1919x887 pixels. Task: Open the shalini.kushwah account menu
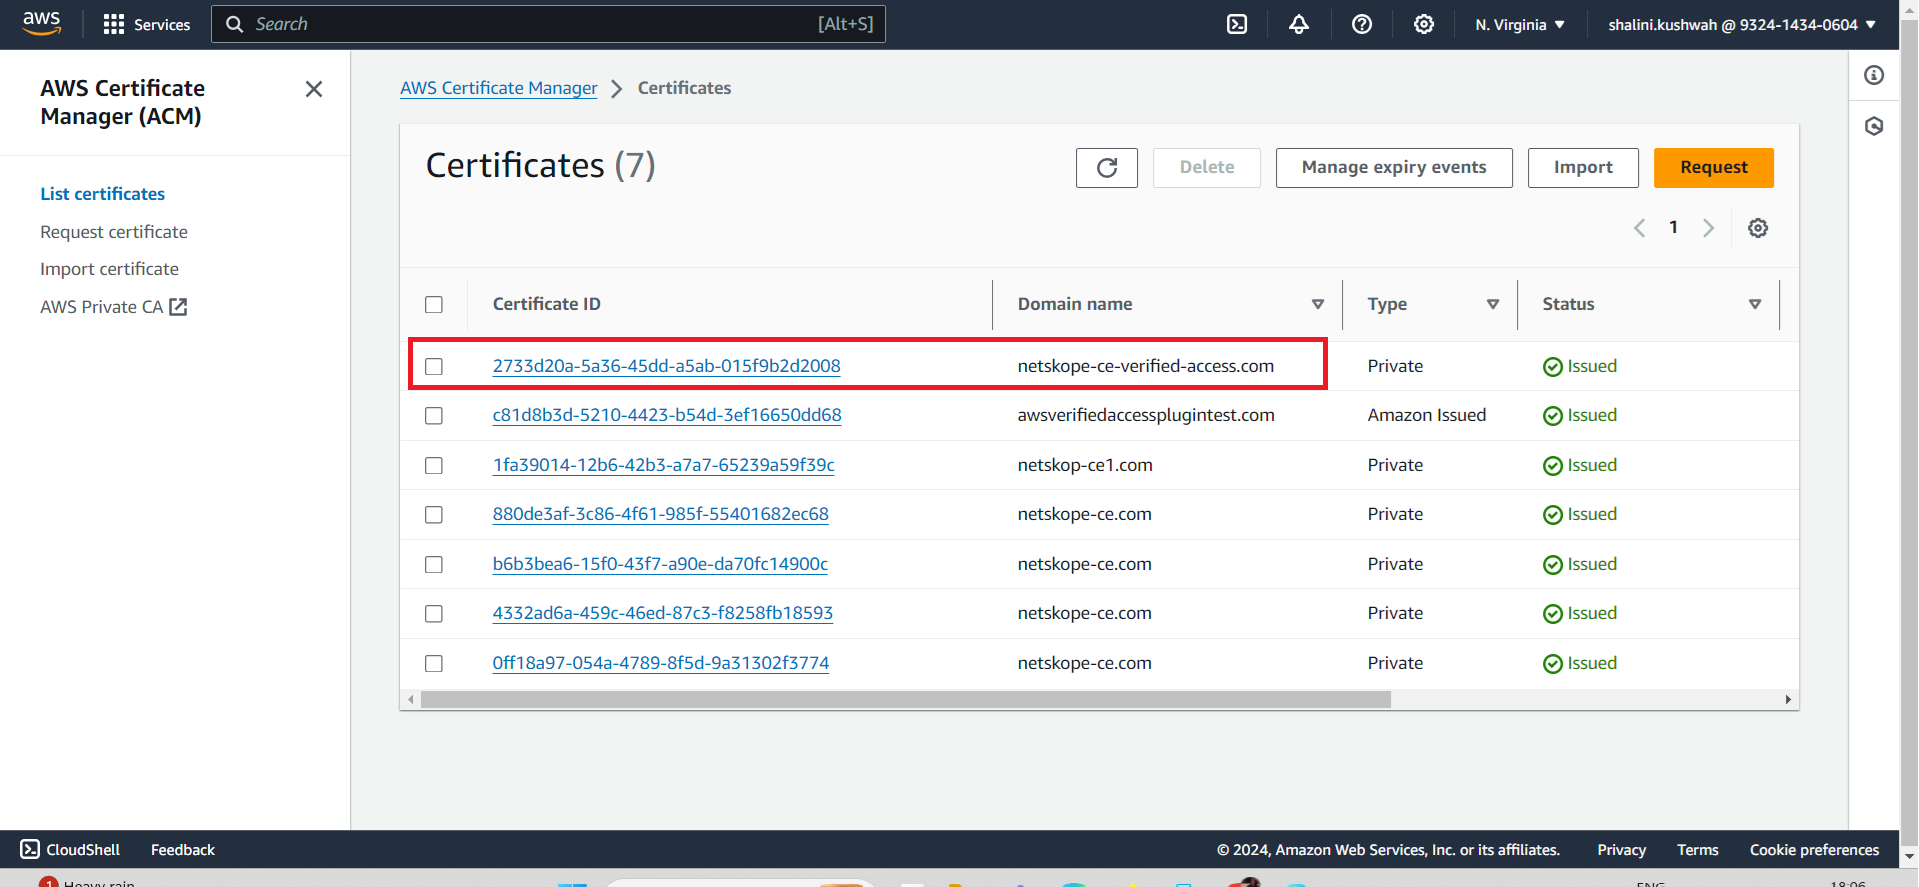coord(1742,24)
